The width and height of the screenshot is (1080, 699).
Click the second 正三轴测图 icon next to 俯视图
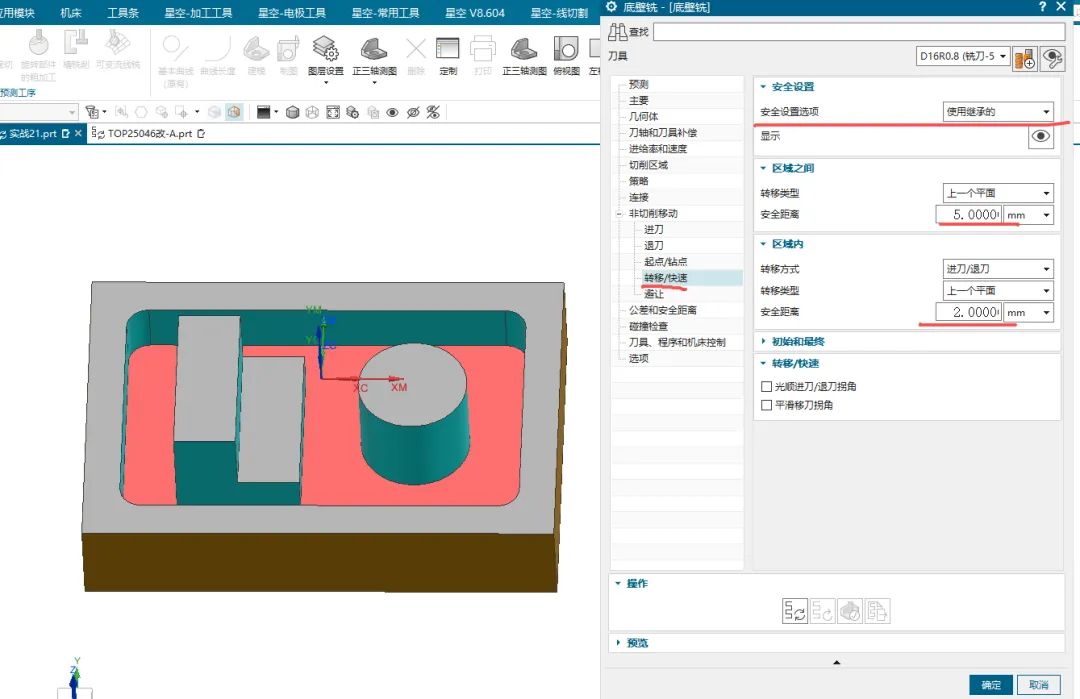point(524,50)
